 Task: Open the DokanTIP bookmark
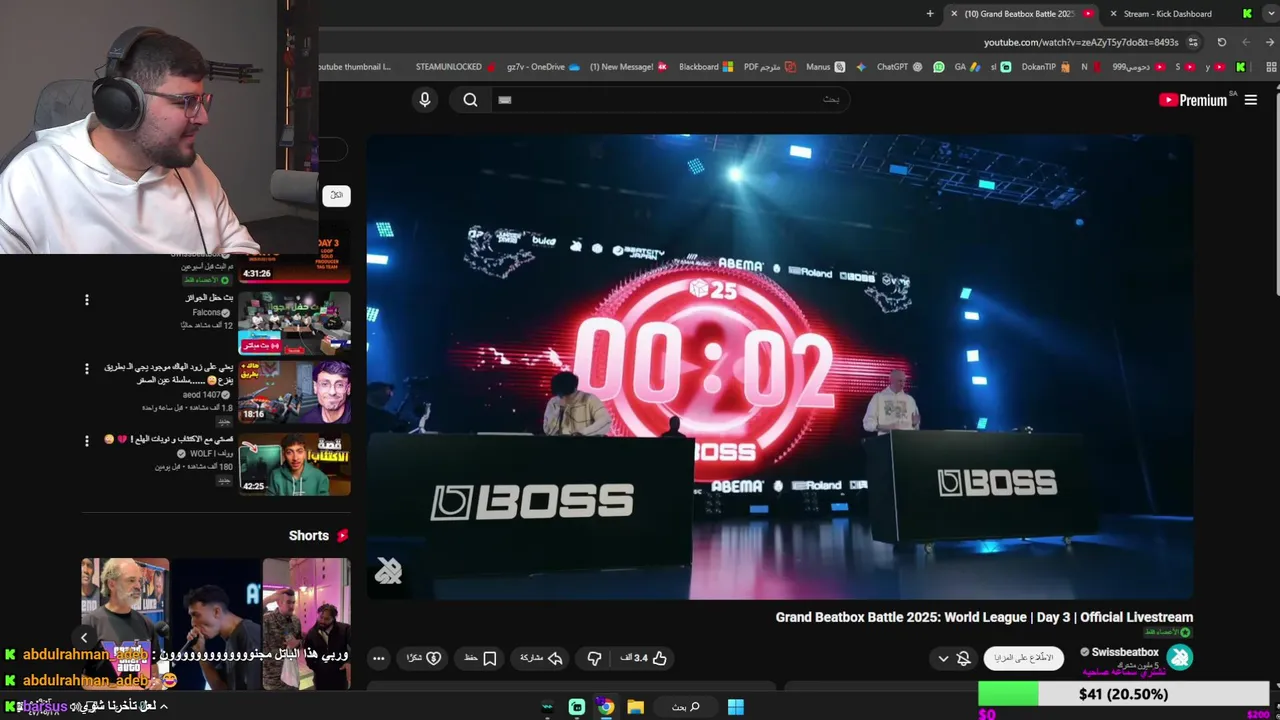[1046, 67]
